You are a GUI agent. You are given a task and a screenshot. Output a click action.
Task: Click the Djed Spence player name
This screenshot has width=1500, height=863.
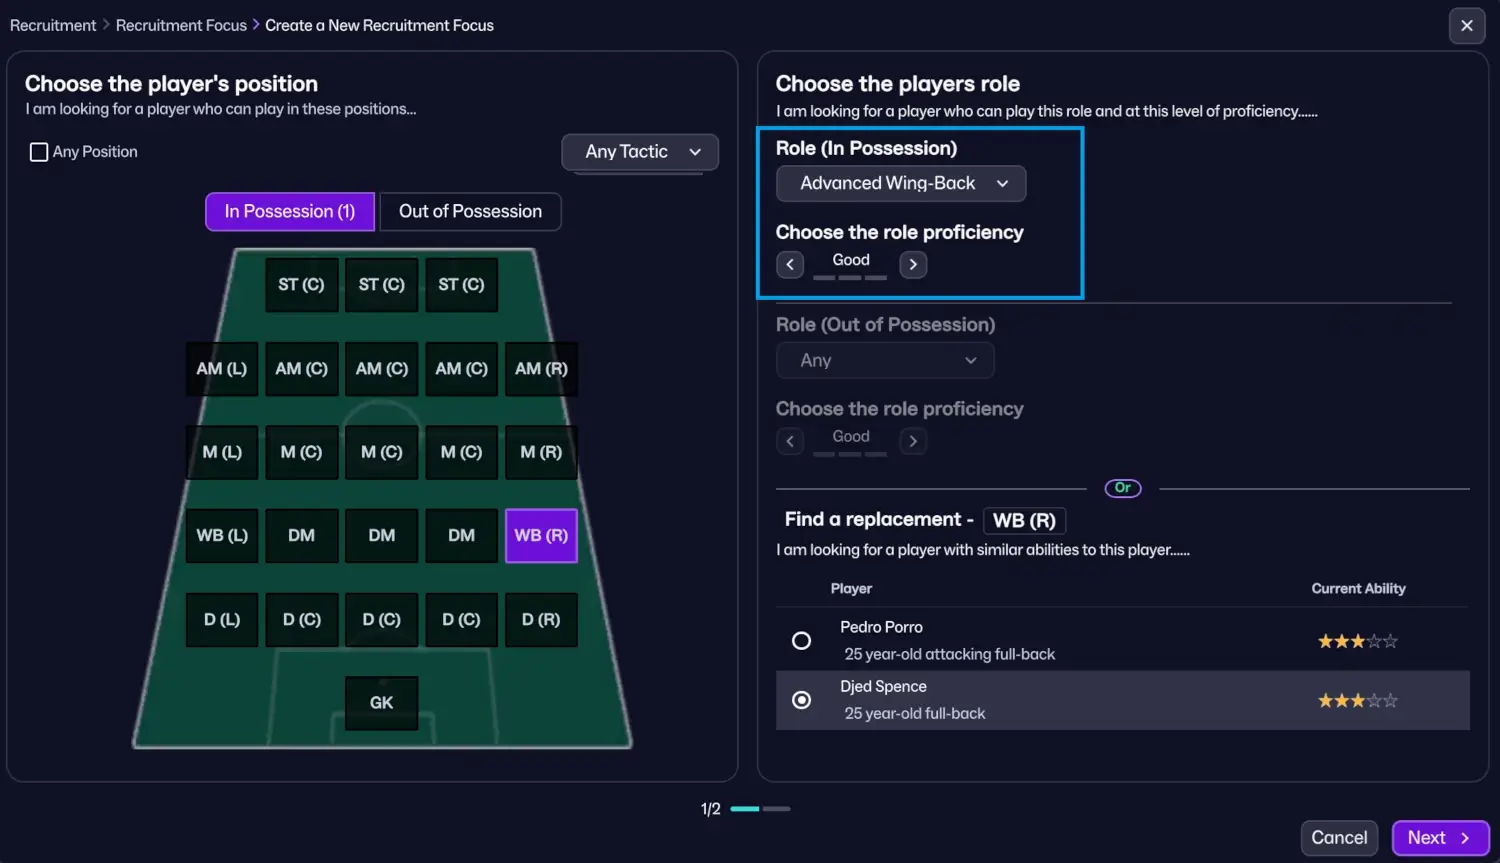pyautogui.click(x=883, y=687)
